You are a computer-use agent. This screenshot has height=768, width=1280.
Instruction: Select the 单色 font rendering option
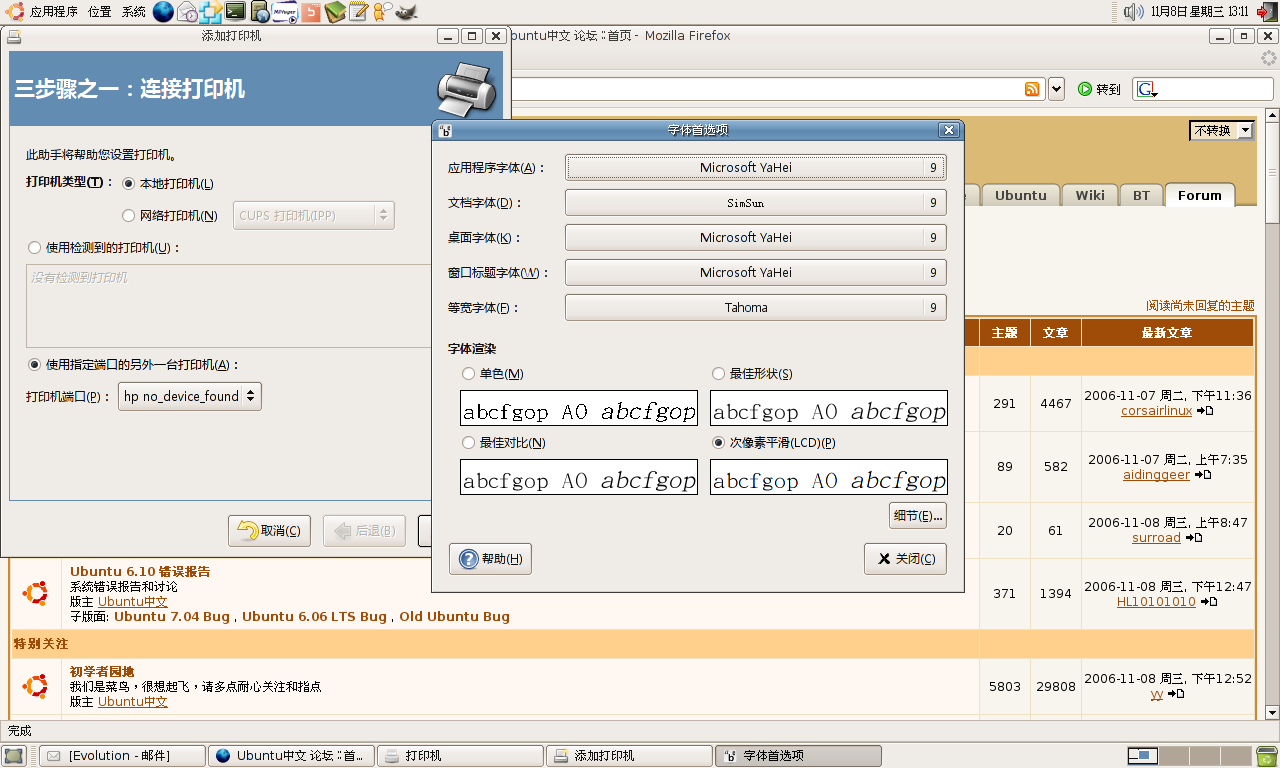pos(469,374)
